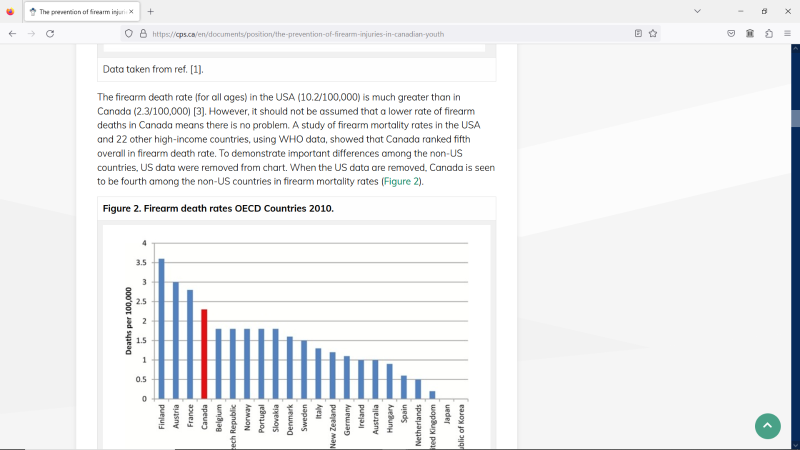Go back to the previous page

click(x=12, y=34)
